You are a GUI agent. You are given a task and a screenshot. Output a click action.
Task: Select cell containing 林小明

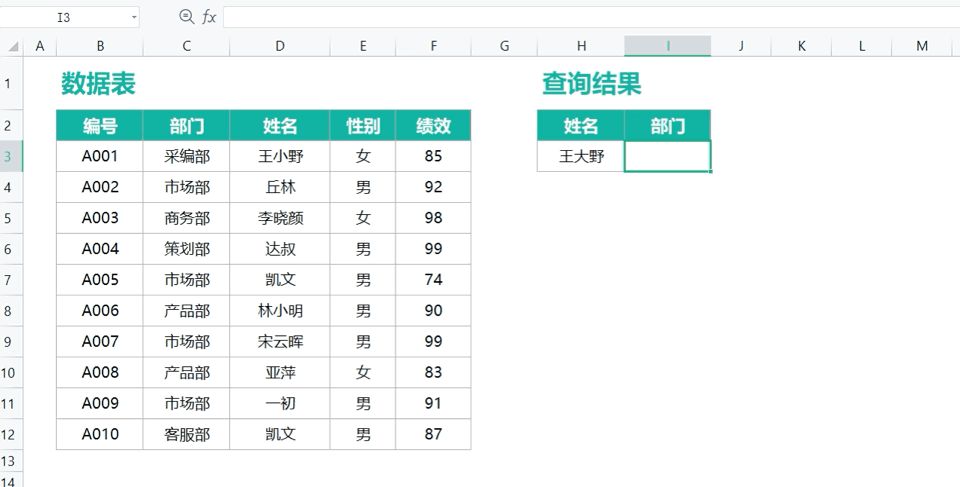[280, 311]
